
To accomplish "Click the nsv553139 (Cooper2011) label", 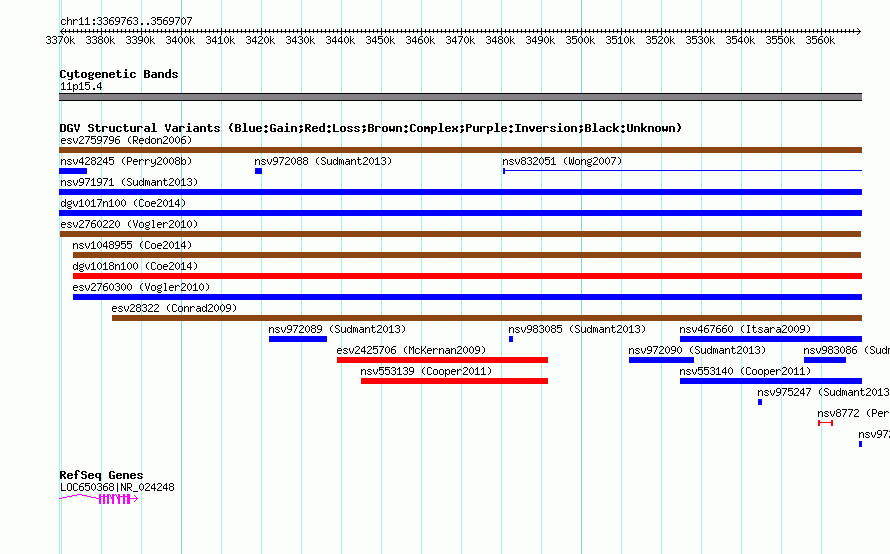I will (x=426, y=371).
